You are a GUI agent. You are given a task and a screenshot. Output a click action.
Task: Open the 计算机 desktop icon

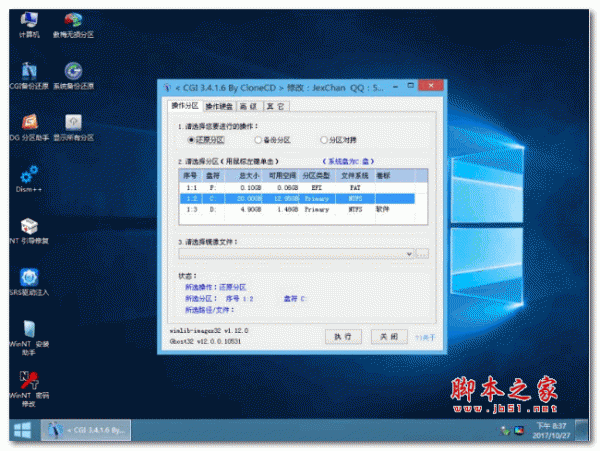(29, 25)
